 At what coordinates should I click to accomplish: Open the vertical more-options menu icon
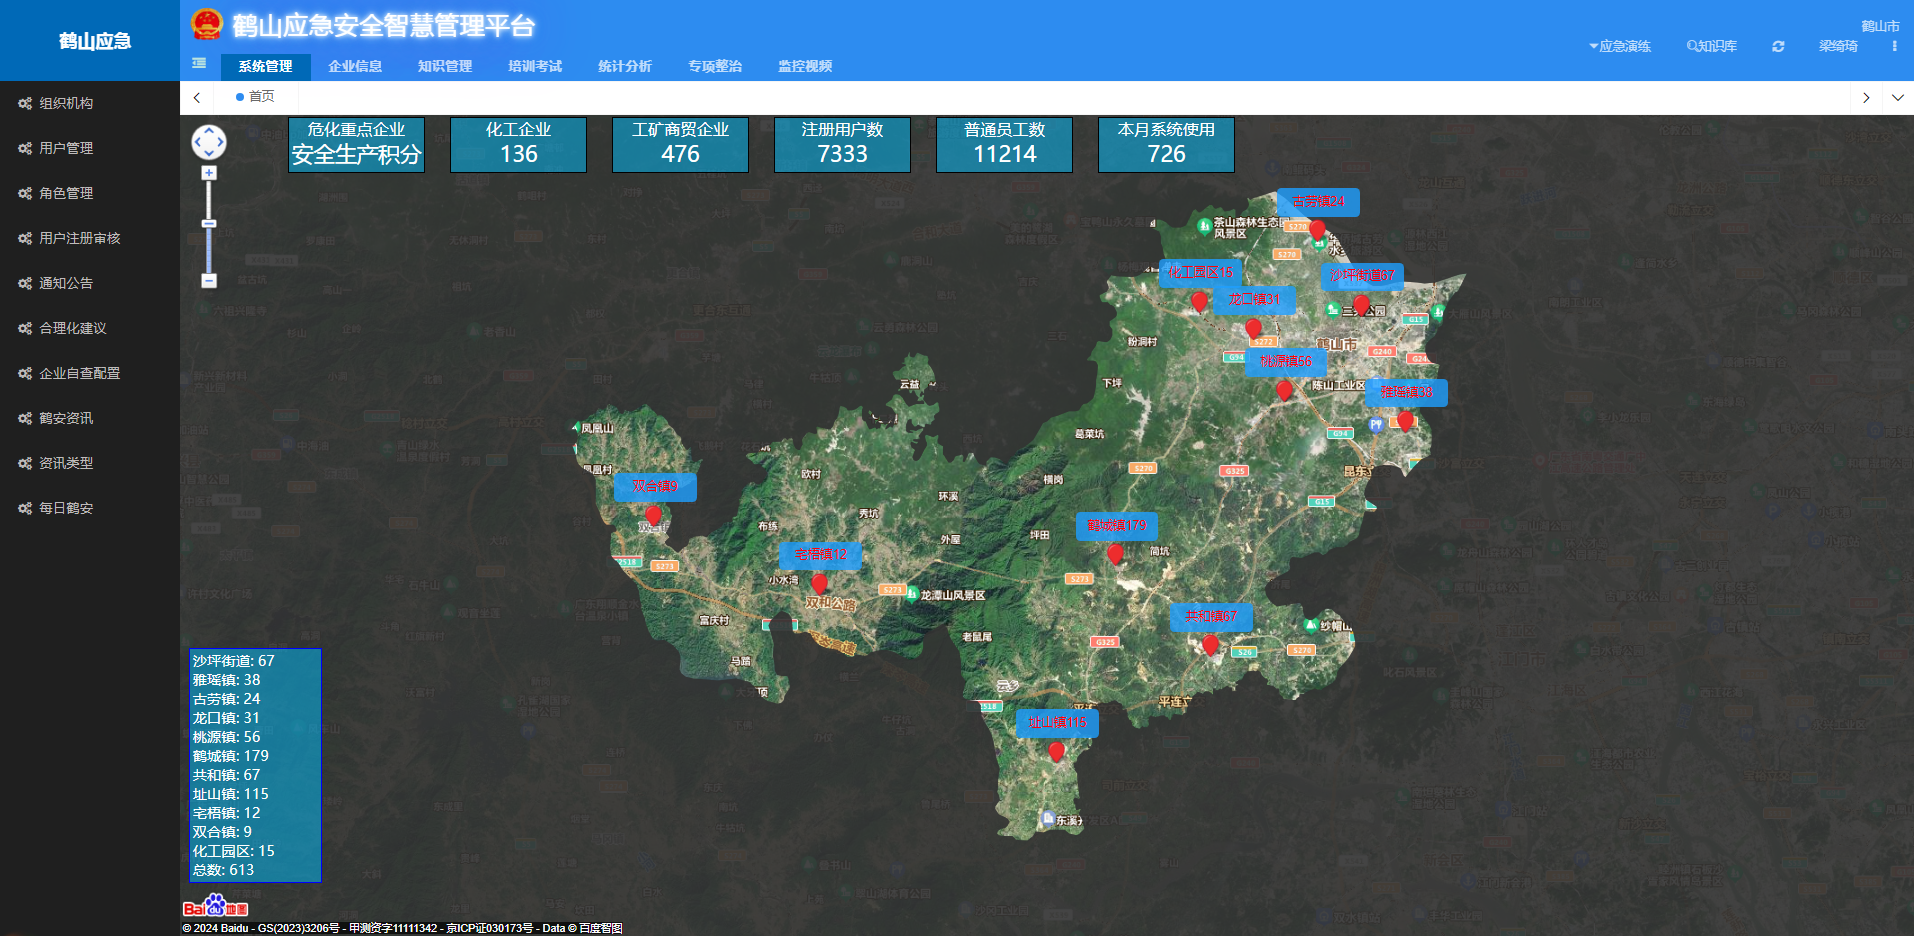pos(1894,46)
